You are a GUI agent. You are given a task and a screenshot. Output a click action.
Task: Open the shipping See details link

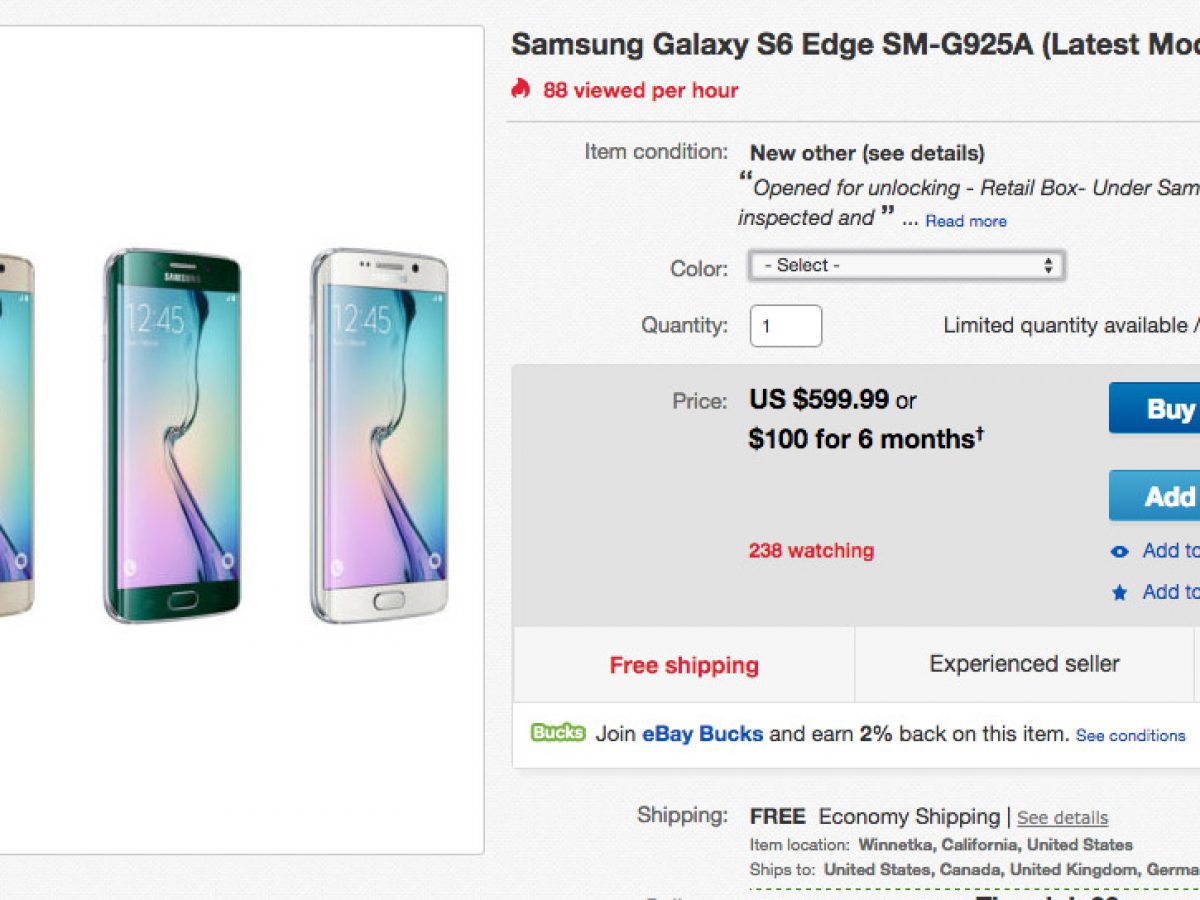tap(1062, 818)
